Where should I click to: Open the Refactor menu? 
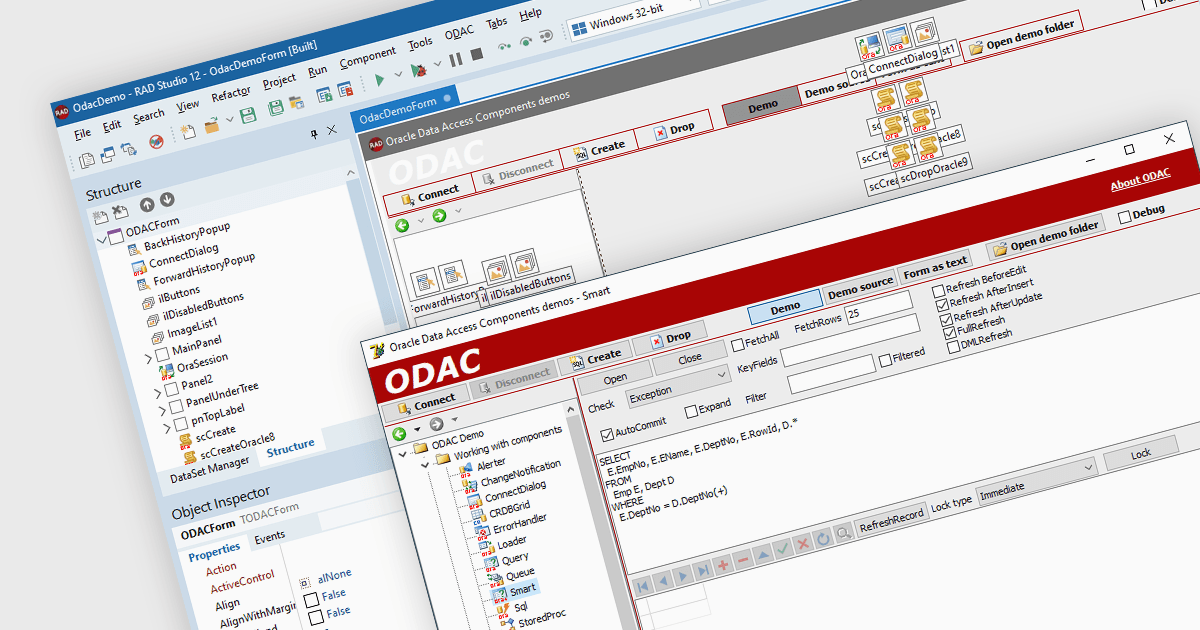pos(231,96)
